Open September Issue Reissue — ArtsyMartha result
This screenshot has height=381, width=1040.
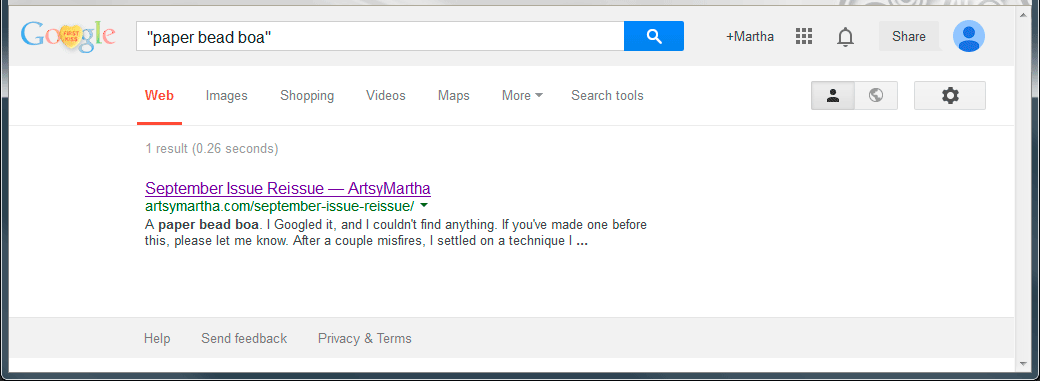coord(288,188)
